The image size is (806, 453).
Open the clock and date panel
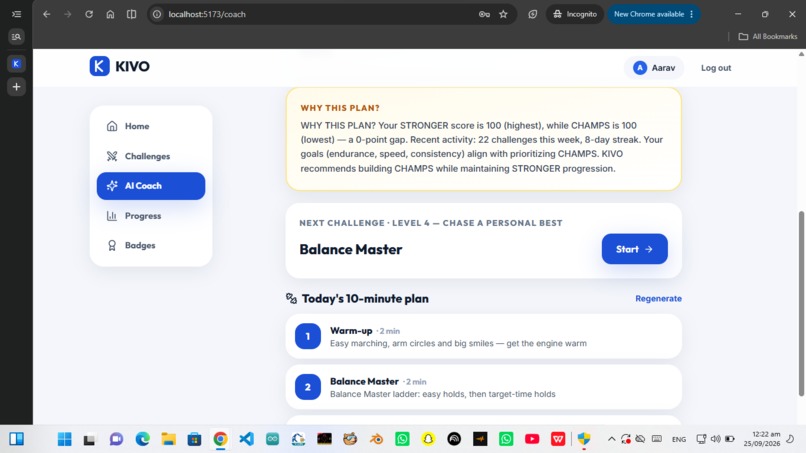click(761, 439)
